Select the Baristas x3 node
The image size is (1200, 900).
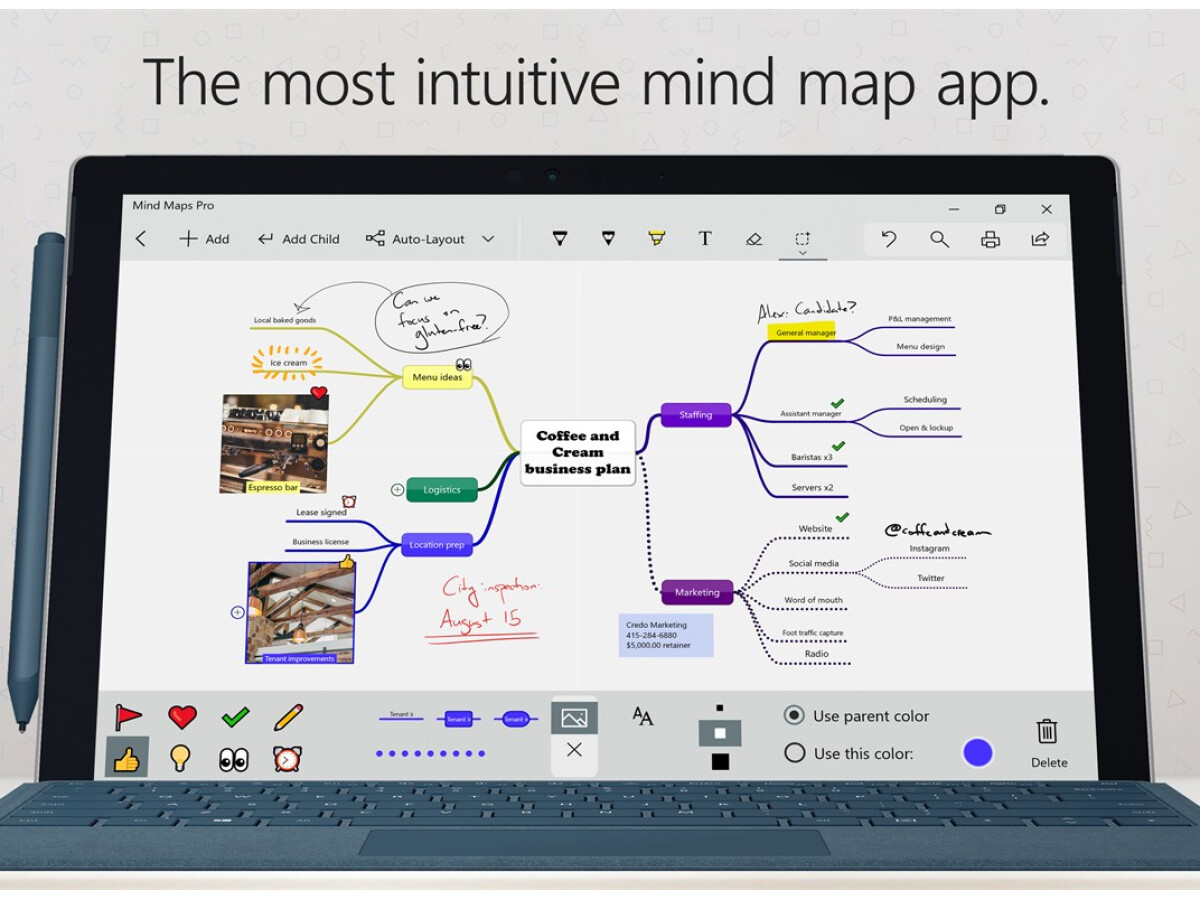click(x=812, y=457)
